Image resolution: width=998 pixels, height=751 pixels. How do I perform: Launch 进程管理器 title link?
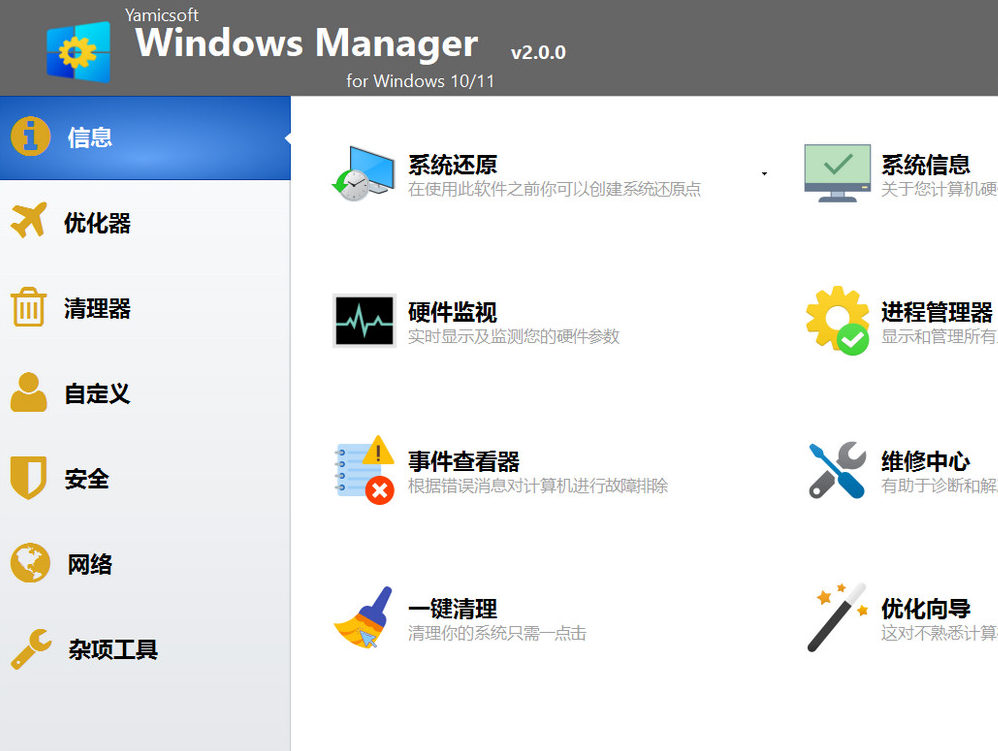coord(937,312)
